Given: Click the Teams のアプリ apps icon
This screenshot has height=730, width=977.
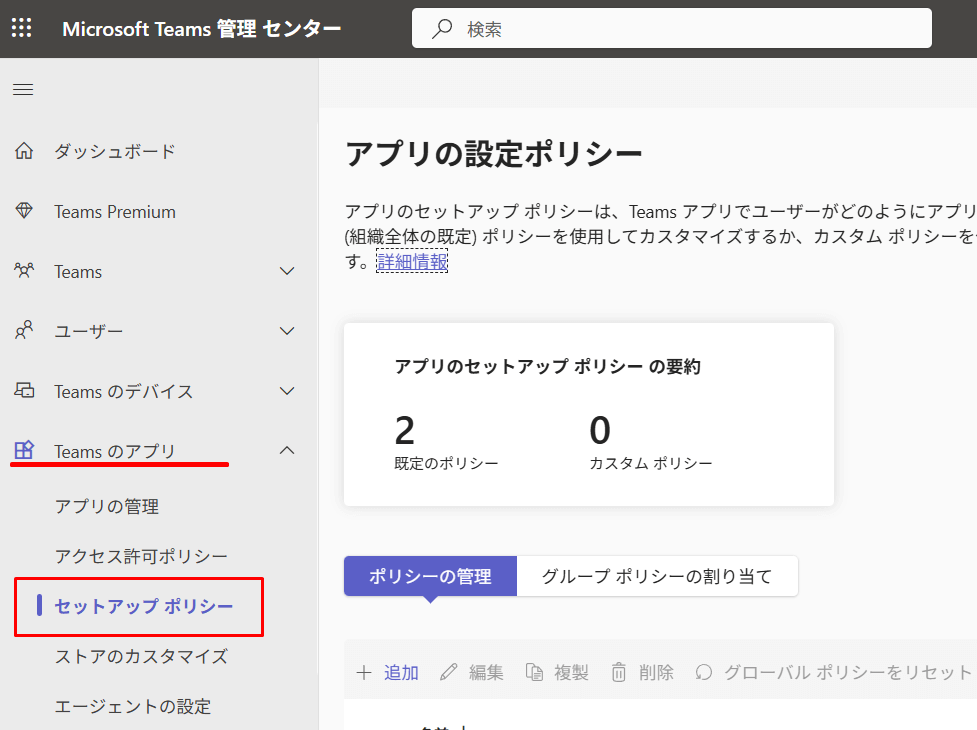Looking at the screenshot, I should click(24, 451).
